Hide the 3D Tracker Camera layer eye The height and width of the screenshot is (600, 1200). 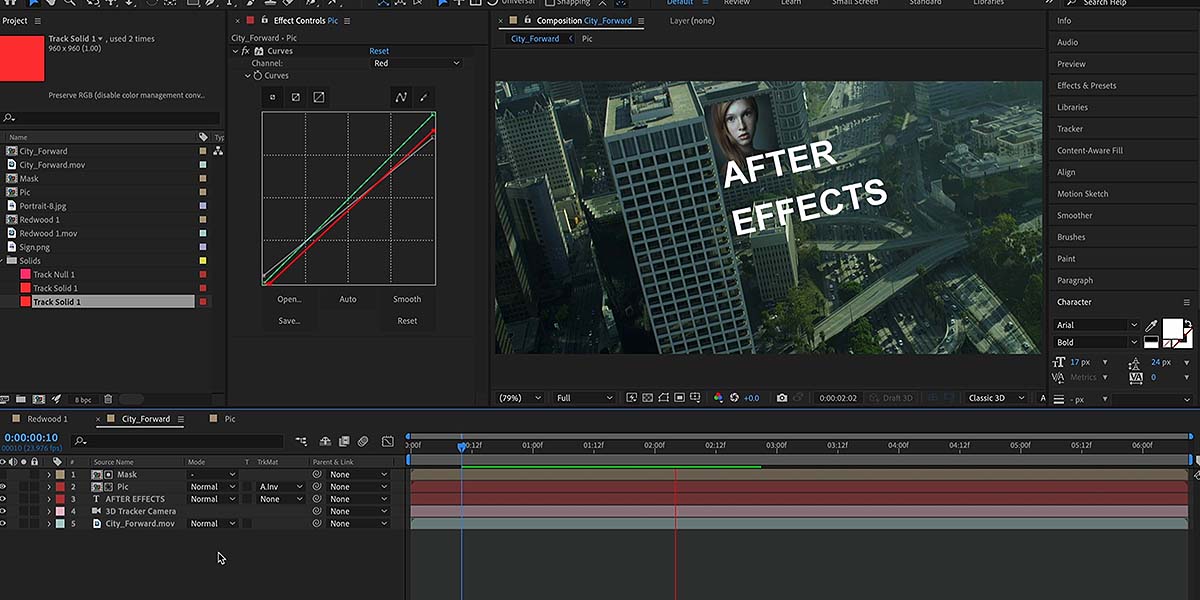4,511
